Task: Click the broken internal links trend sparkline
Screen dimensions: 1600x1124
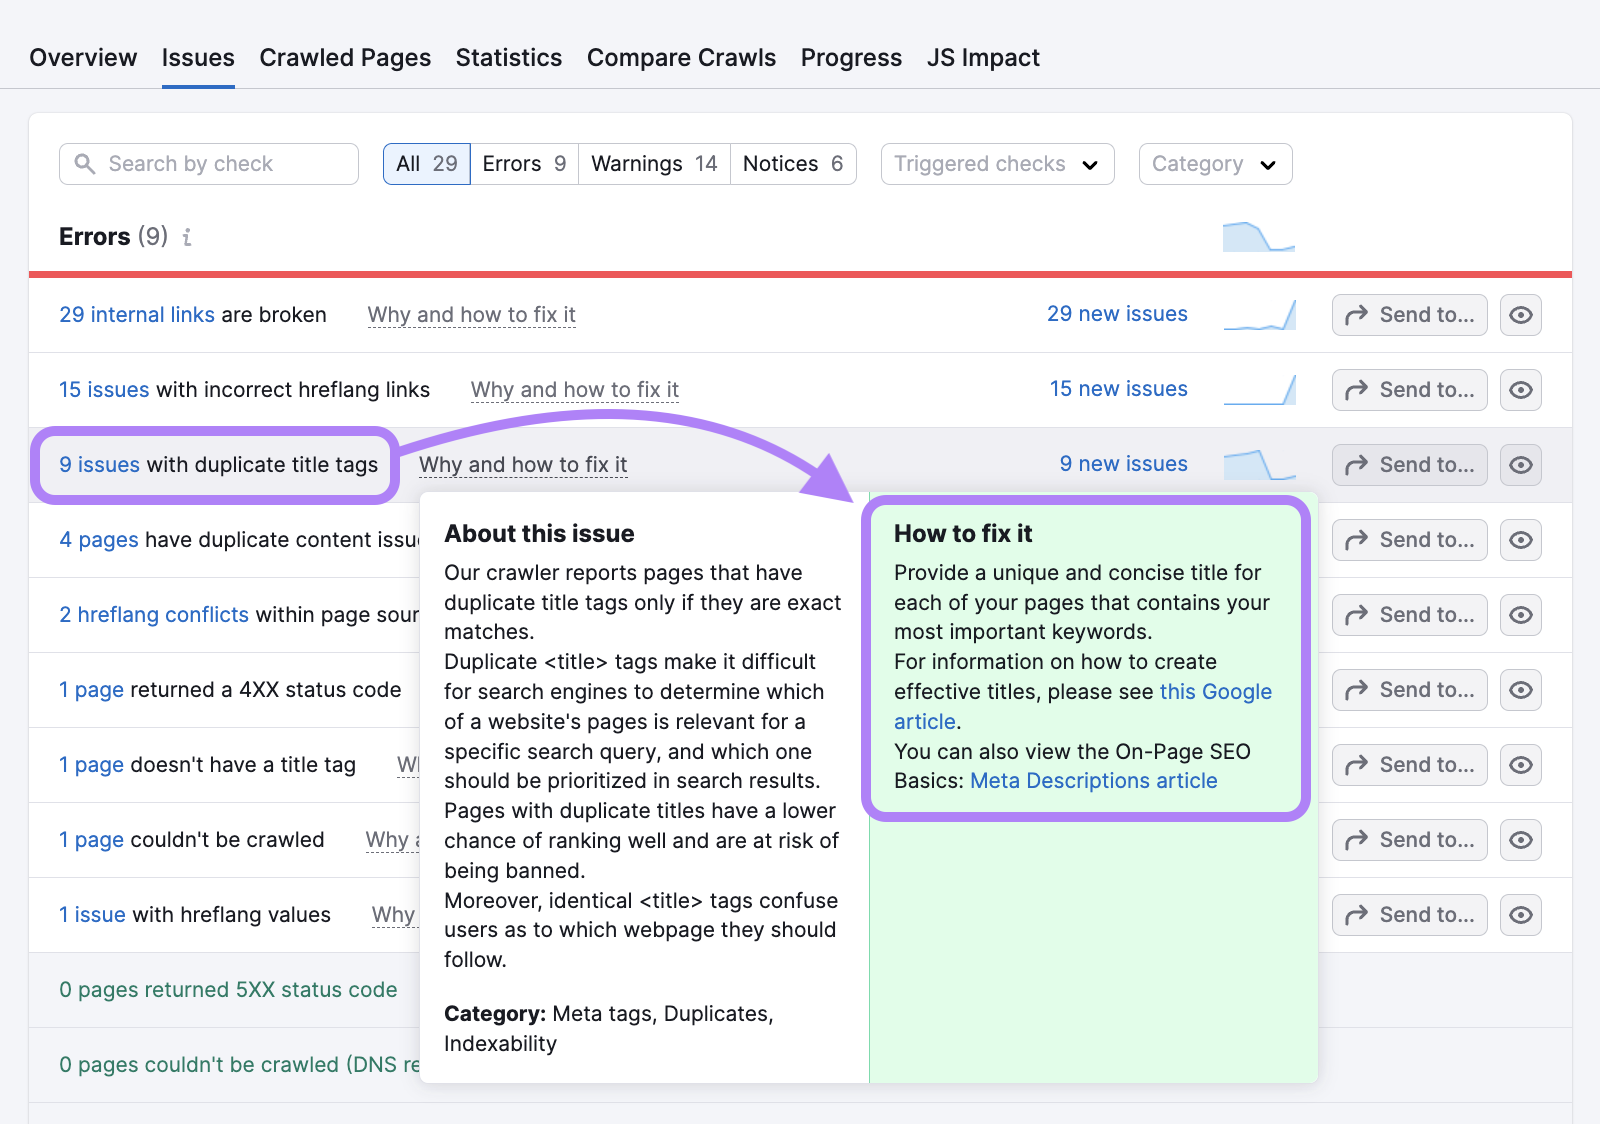Action: coord(1259,314)
